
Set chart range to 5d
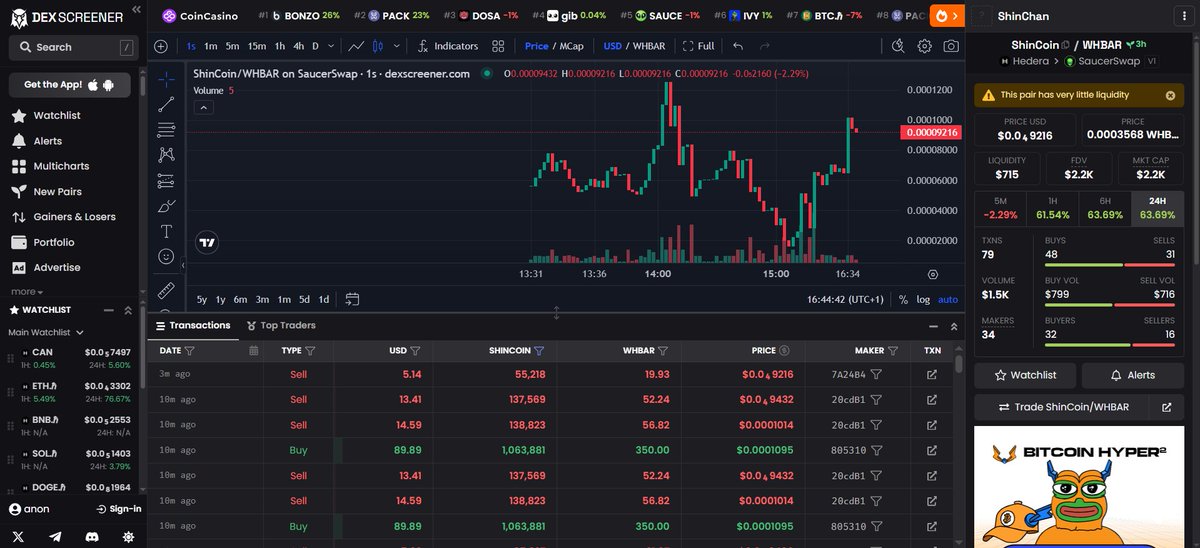[x=304, y=299]
